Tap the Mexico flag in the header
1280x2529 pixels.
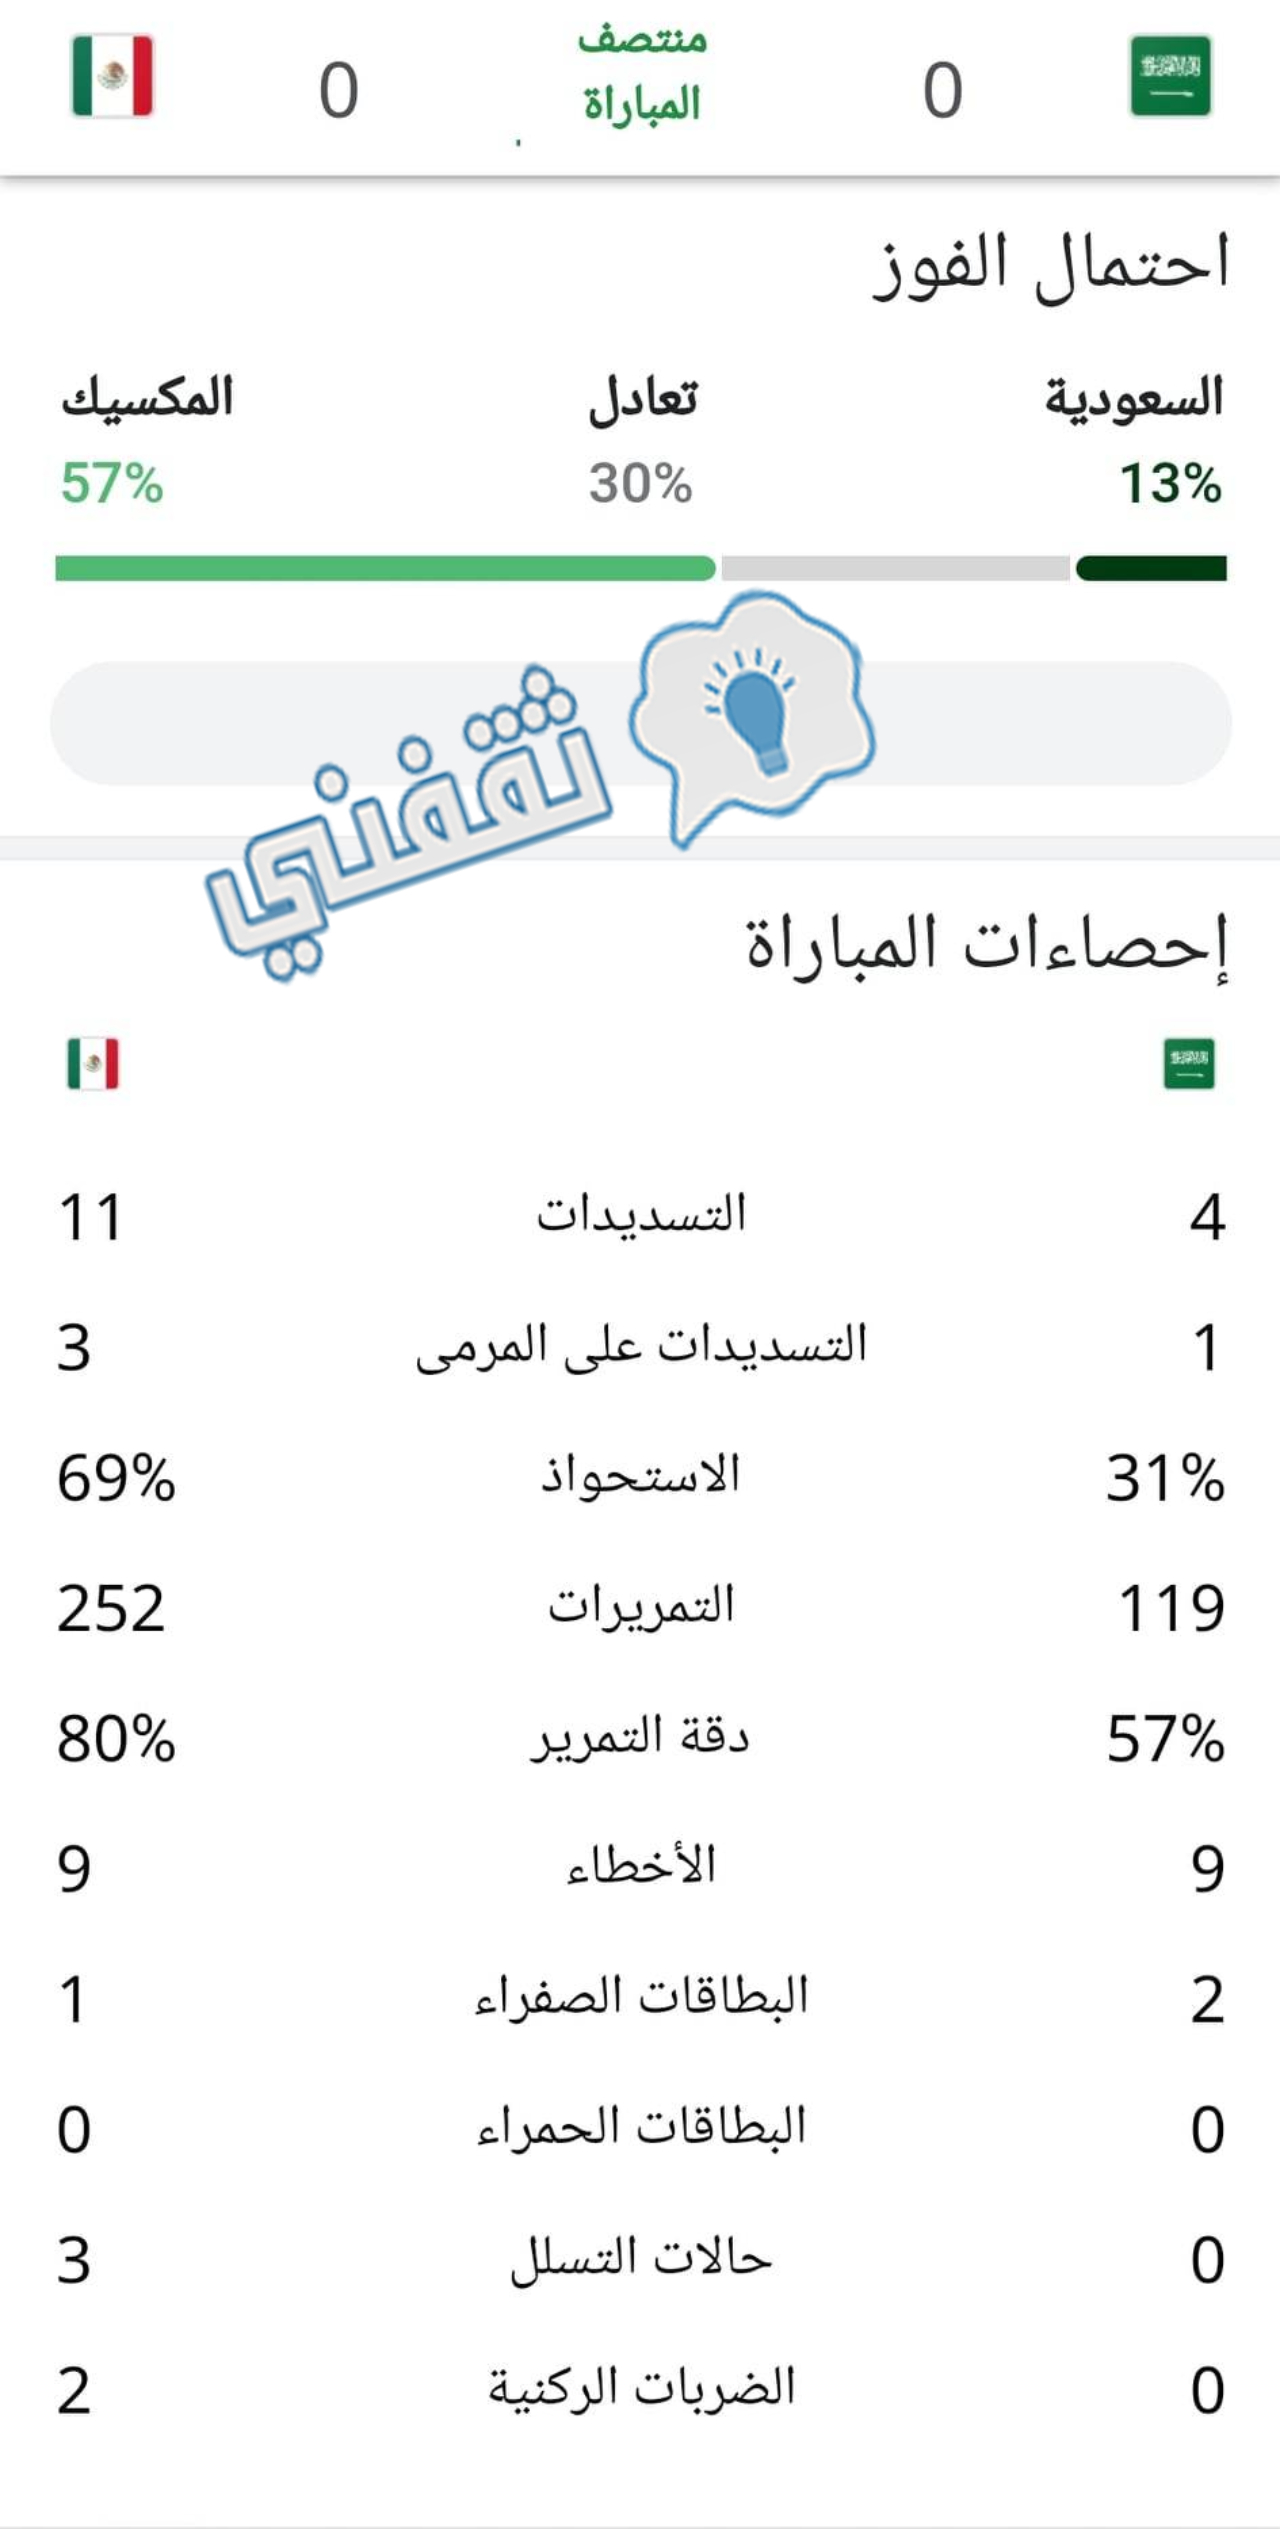(x=112, y=76)
